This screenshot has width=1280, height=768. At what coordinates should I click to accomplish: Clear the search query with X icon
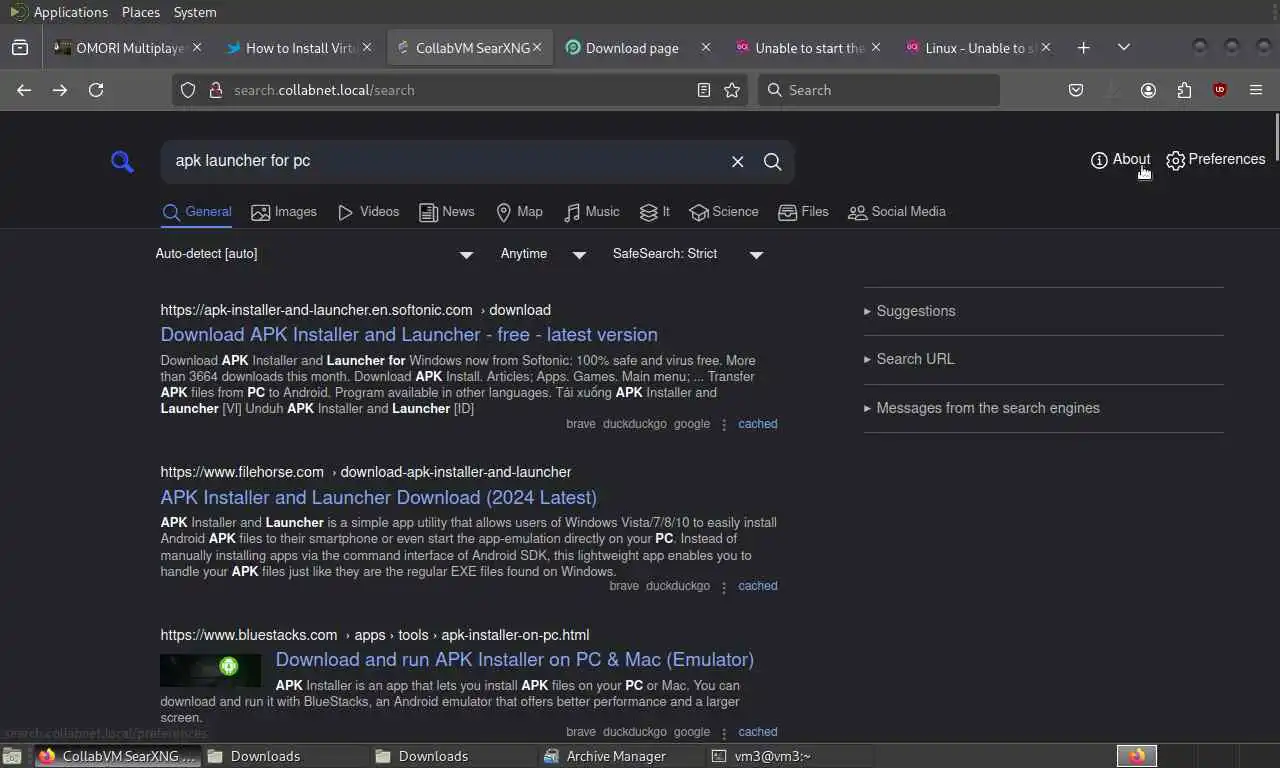(x=738, y=161)
